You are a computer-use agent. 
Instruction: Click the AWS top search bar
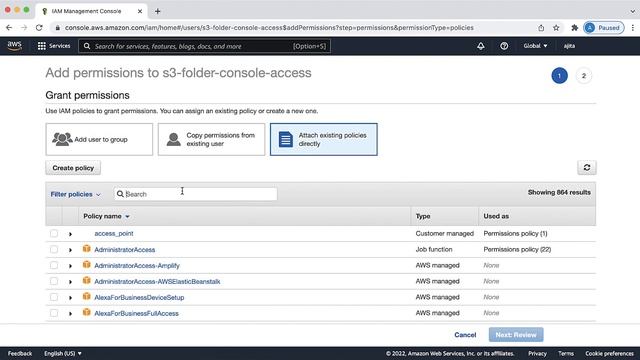coord(204,46)
